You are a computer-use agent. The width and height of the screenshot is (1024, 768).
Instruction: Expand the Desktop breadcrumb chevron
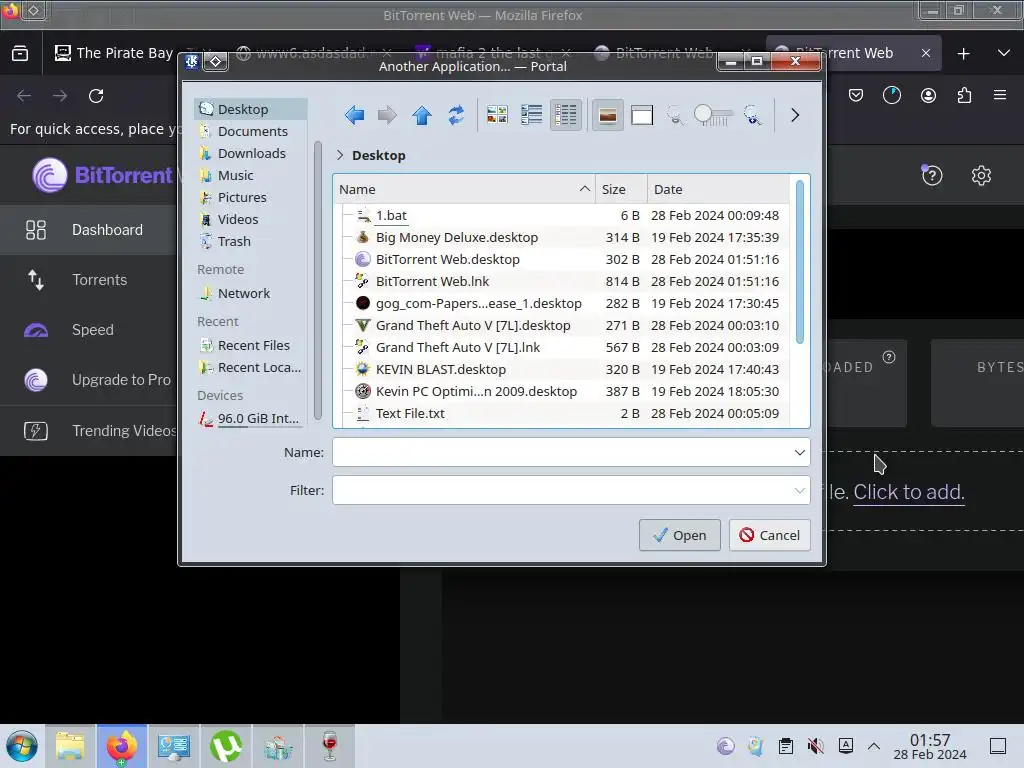pos(340,155)
